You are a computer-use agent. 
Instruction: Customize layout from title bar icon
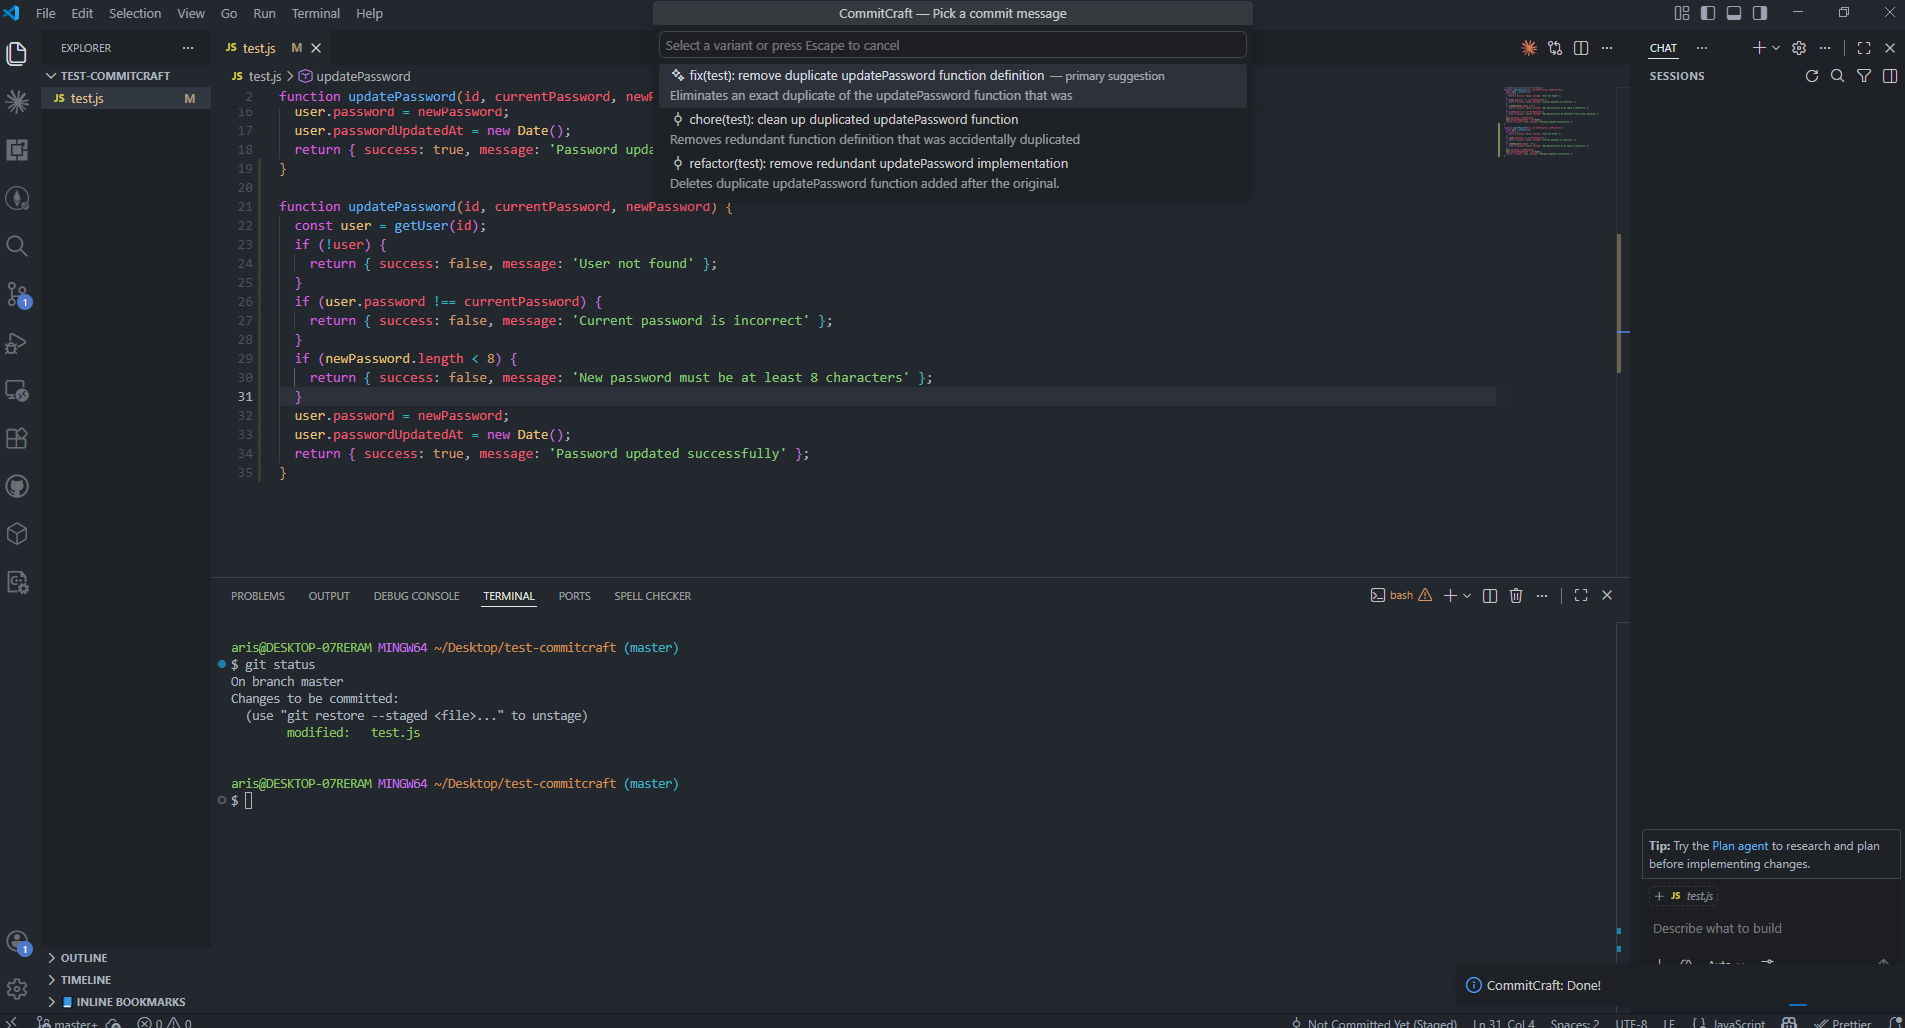point(1682,13)
